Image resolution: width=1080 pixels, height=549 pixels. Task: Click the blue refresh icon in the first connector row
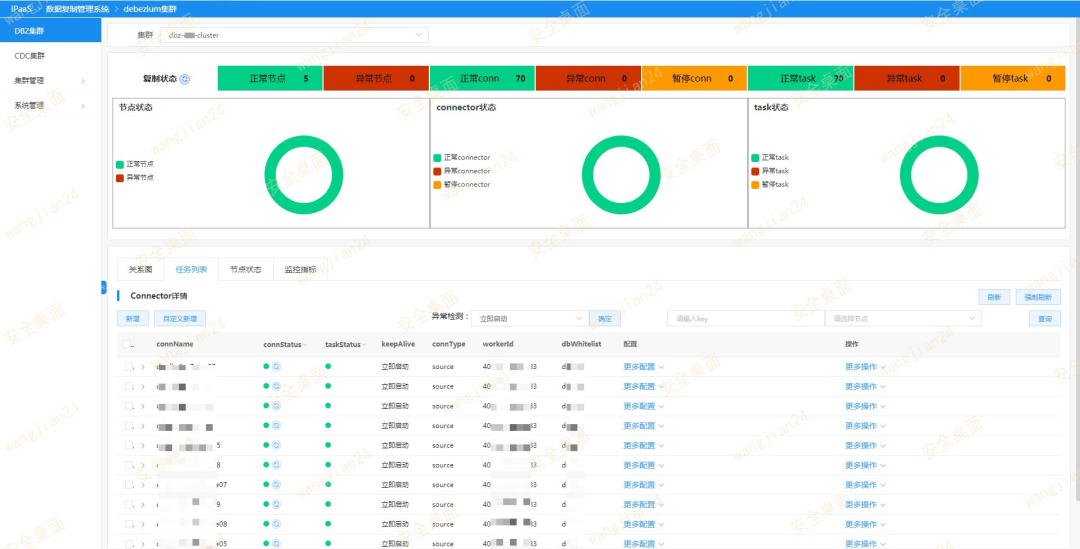coord(276,366)
